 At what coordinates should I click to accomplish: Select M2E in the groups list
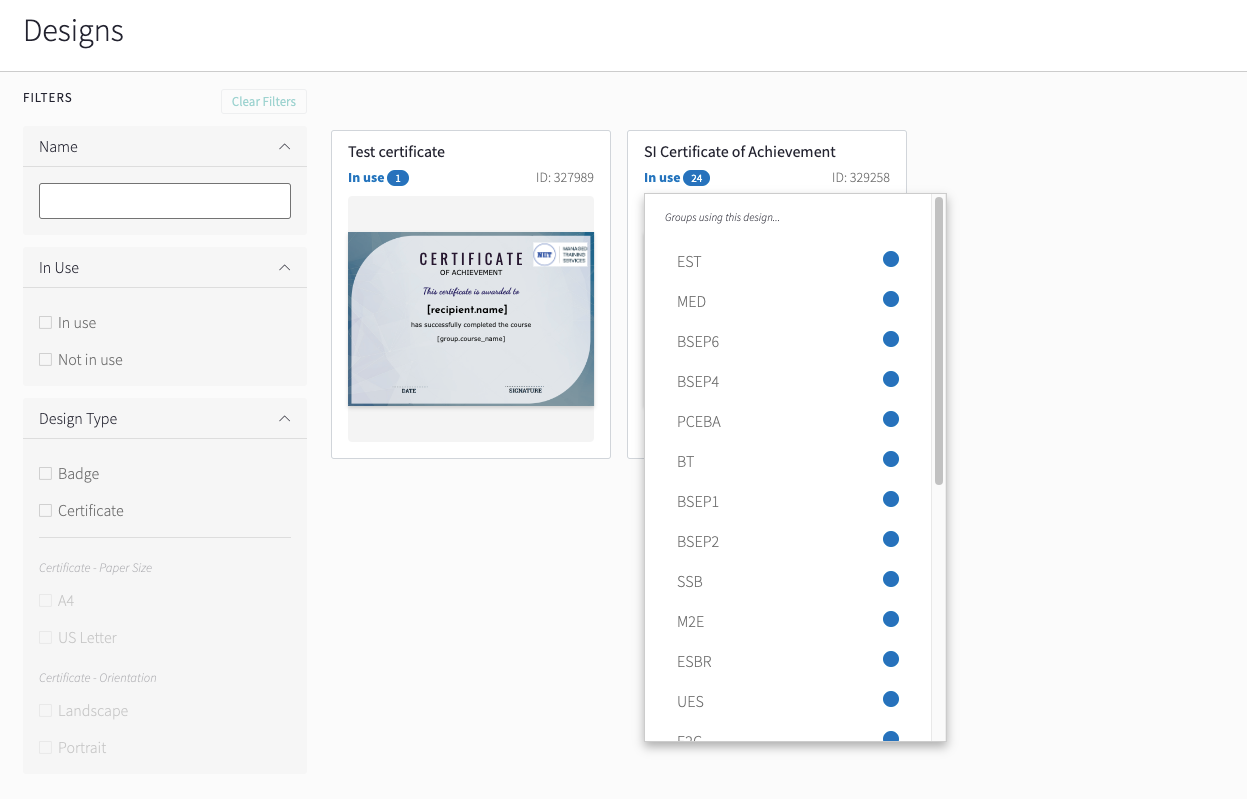(x=690, y=622)
